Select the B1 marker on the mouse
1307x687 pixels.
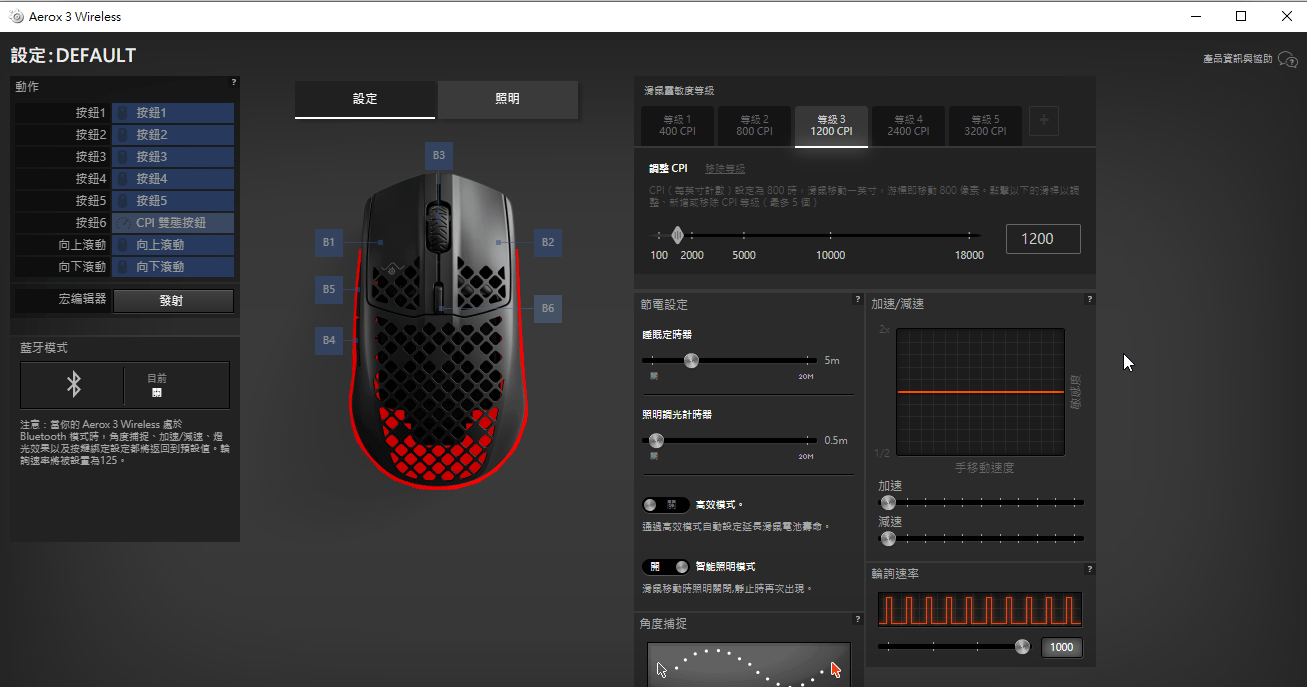328,242
